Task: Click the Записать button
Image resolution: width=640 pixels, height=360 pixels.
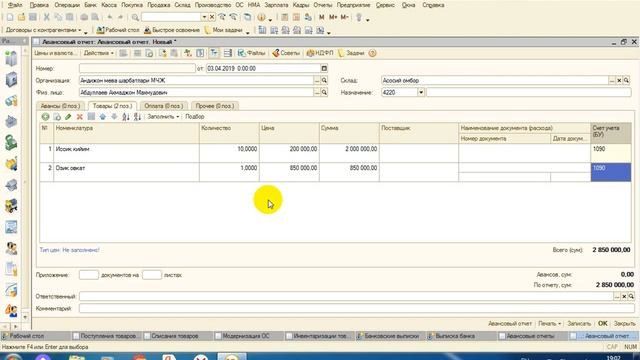Action: click(x=579, y=324)
